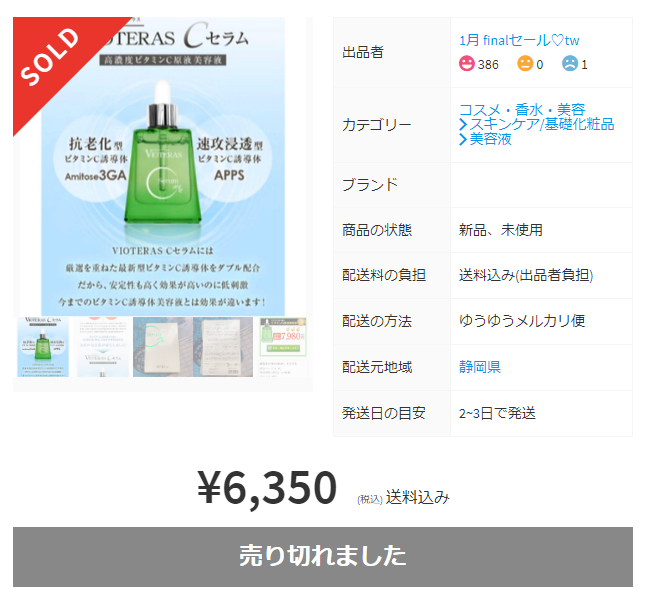Click chevron before スキンケア/基礎化粧品
The width and height of the screenshot is (649, 593).
[x=463, y=124]
